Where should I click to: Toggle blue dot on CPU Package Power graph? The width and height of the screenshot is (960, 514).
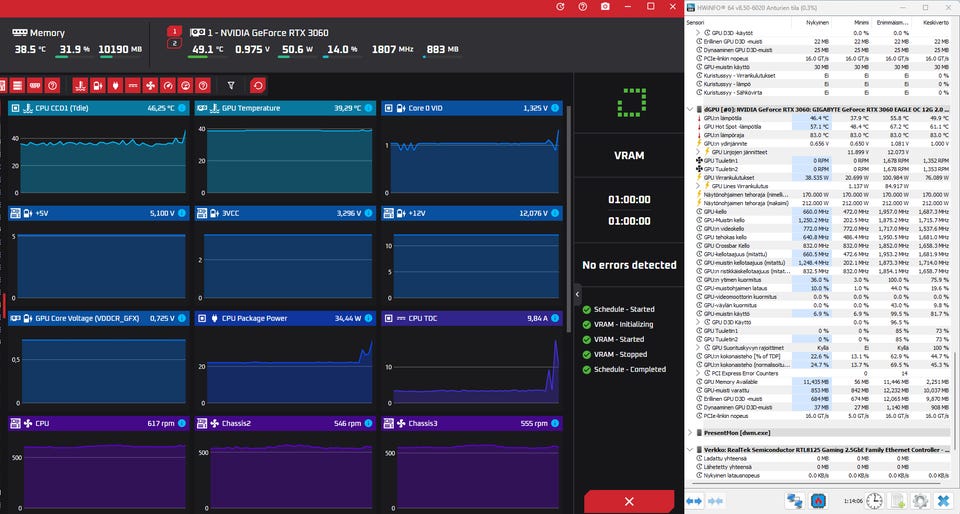point(369,318)
